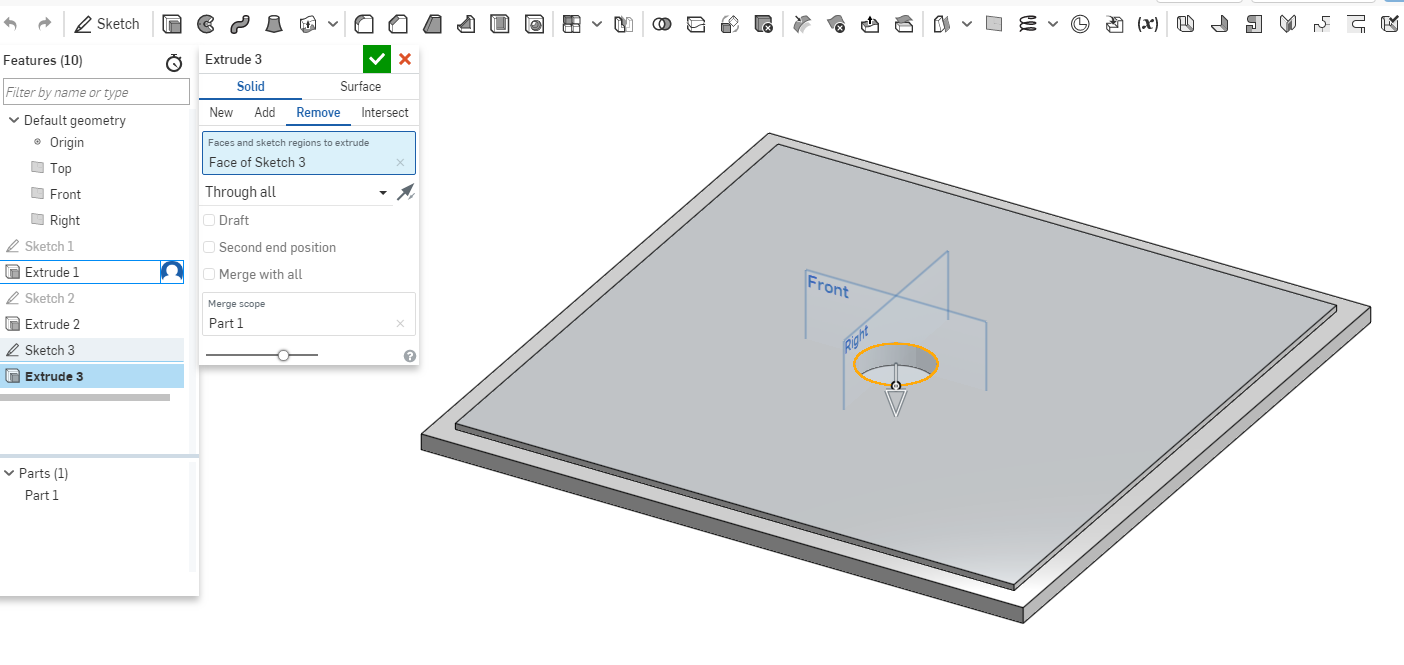Choose the Remove result option
Image resolution: width=1404 pixels, height=665 pixels.
pos(318,112)
